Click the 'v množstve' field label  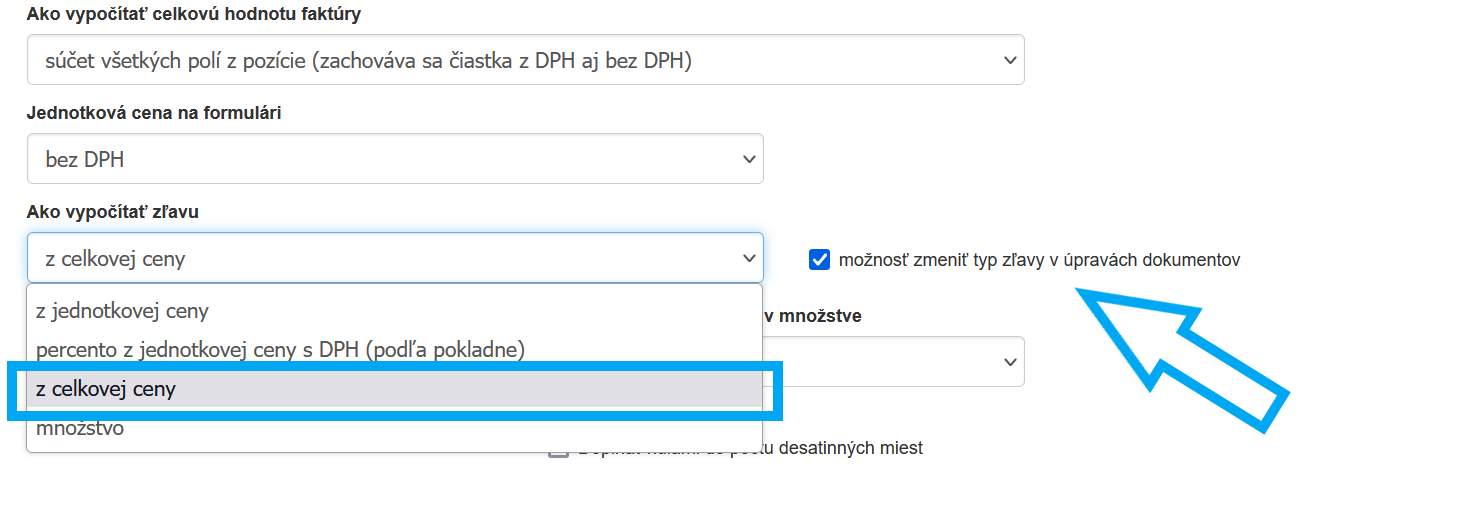pos(812,316)
